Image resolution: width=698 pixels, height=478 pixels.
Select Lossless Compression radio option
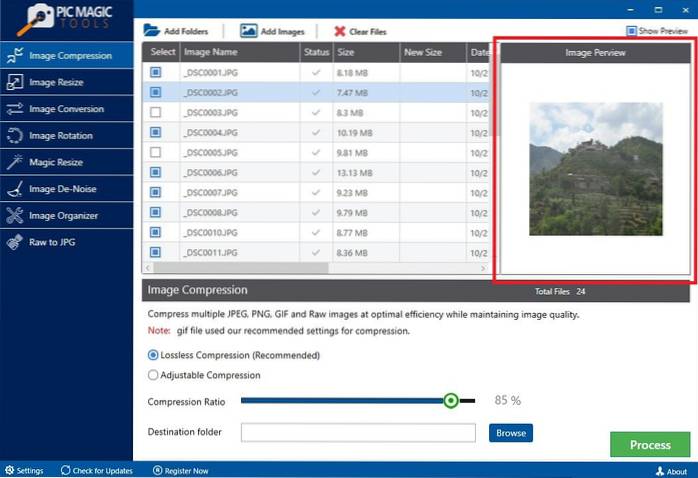(153, 355)
